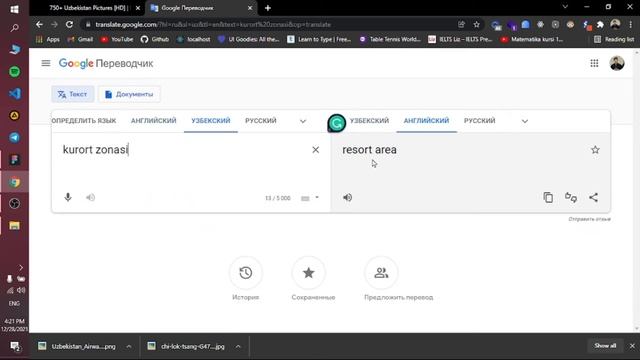Open the Chrome extensions puzzle icon
640x360 pixels.
tap(600, 24)
